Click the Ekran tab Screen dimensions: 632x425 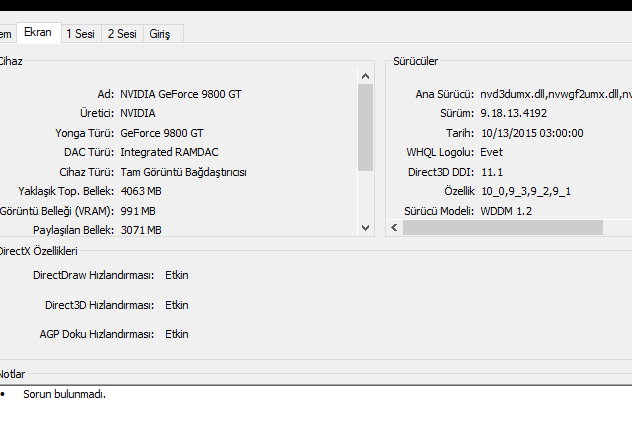(38, 33)
